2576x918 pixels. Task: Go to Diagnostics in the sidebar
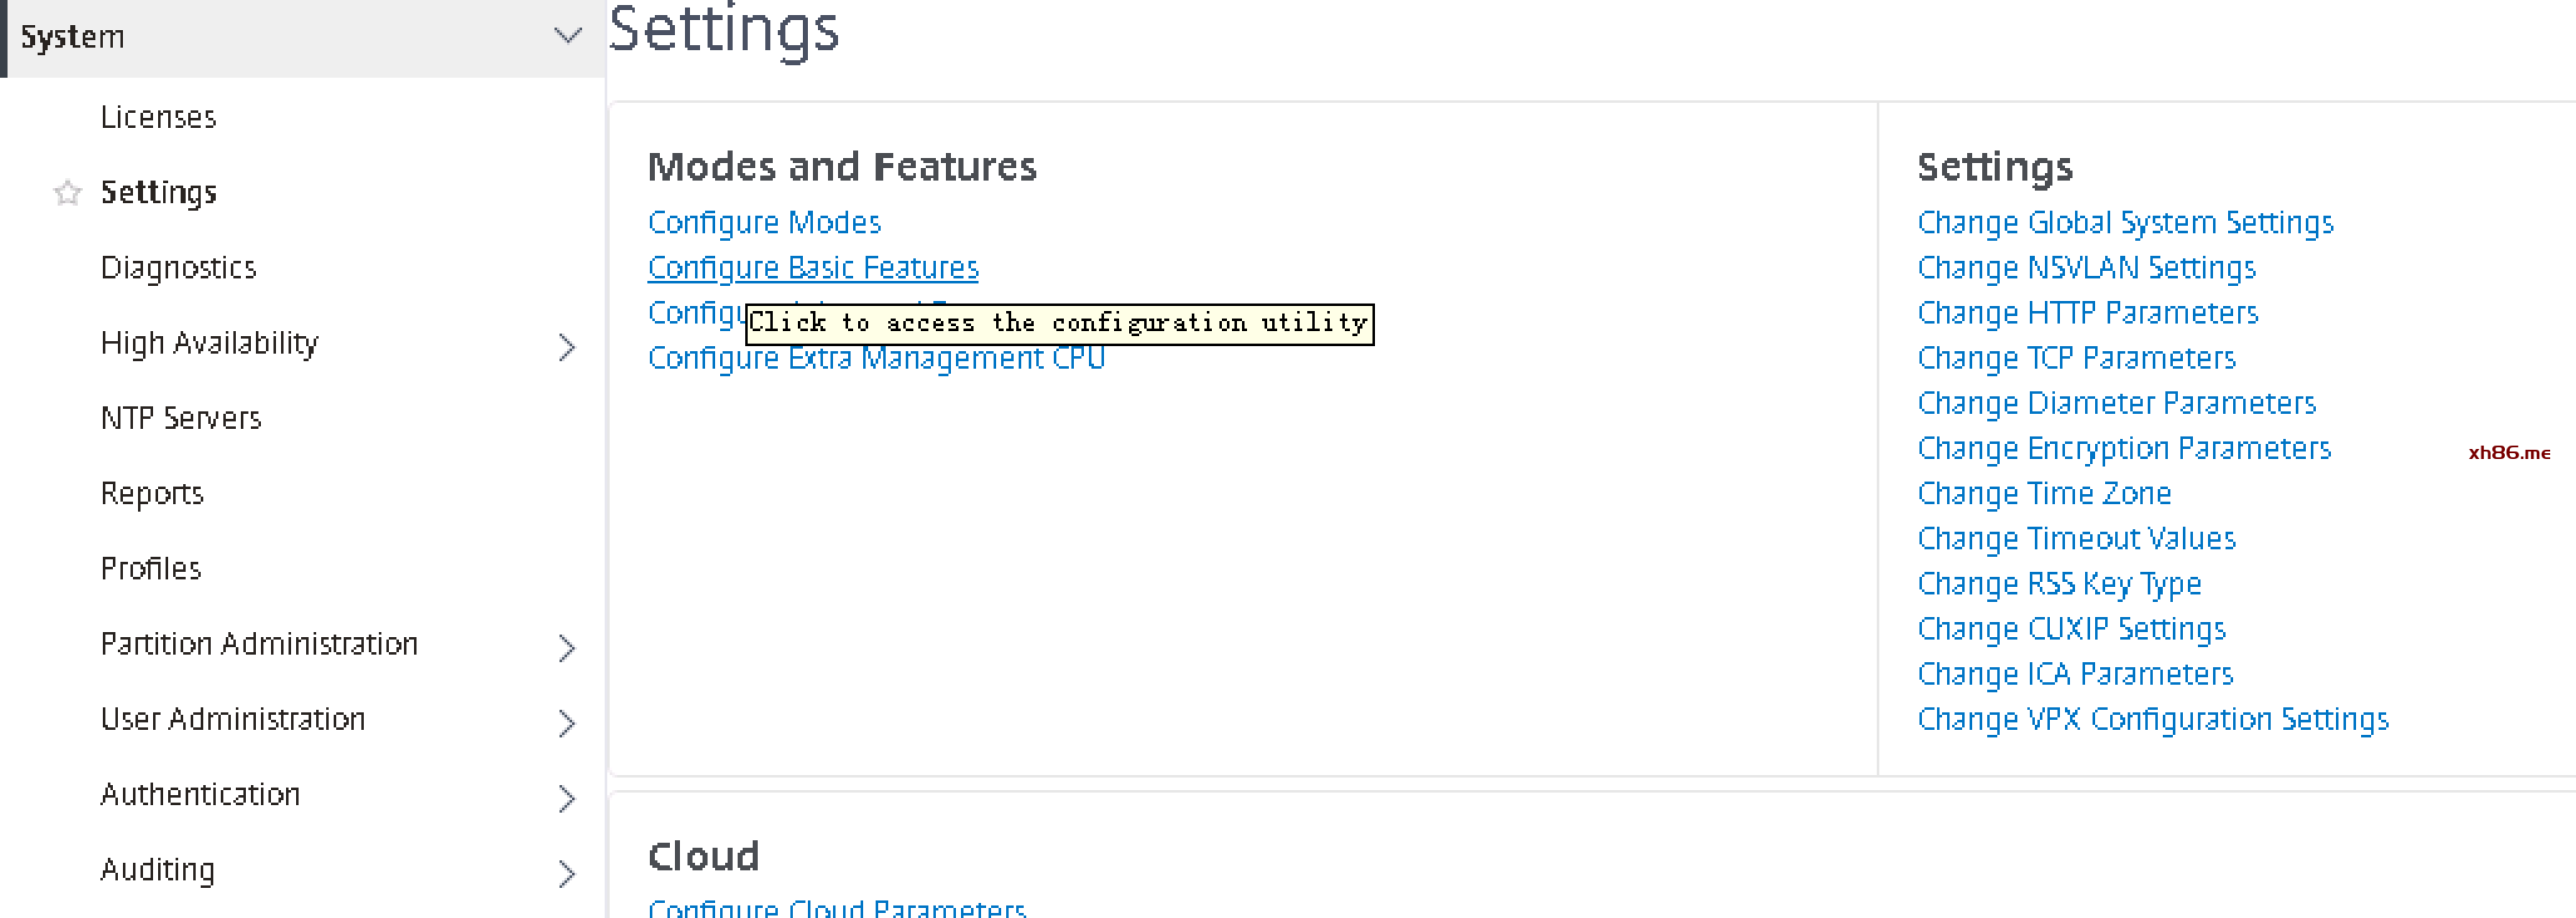pyautogui.click(x=178, y=267)
